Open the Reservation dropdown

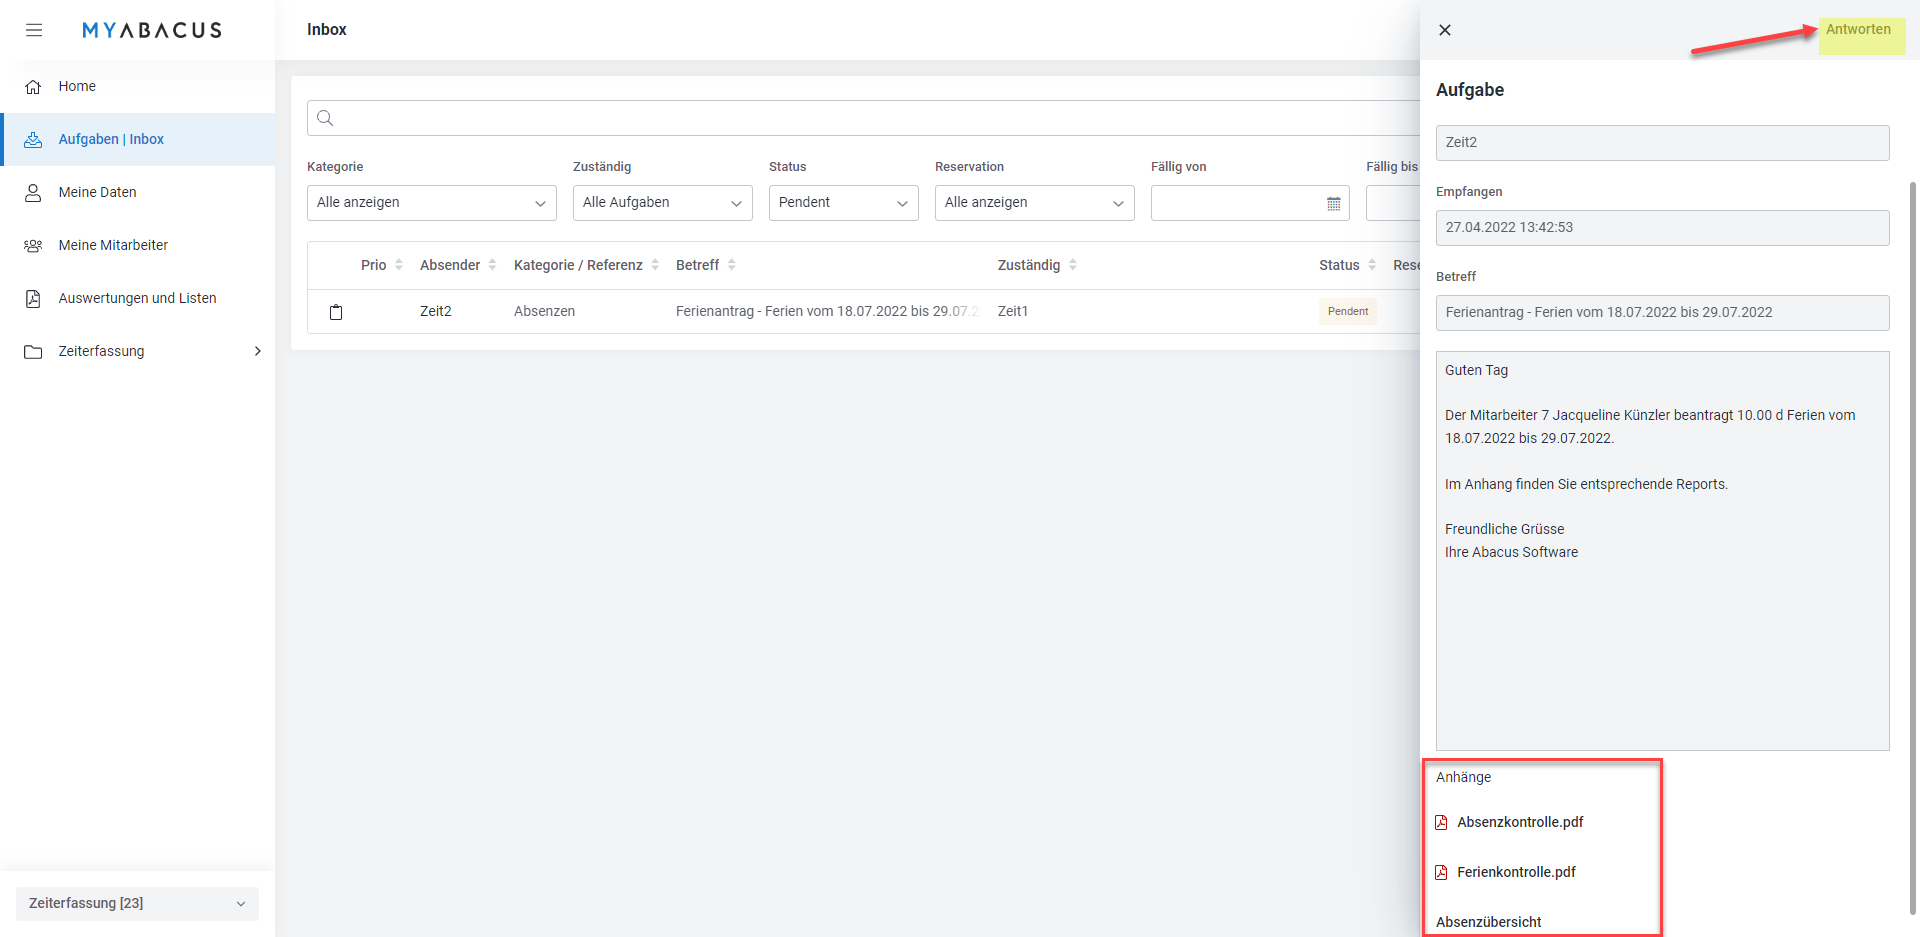[x=1035, y=203]
